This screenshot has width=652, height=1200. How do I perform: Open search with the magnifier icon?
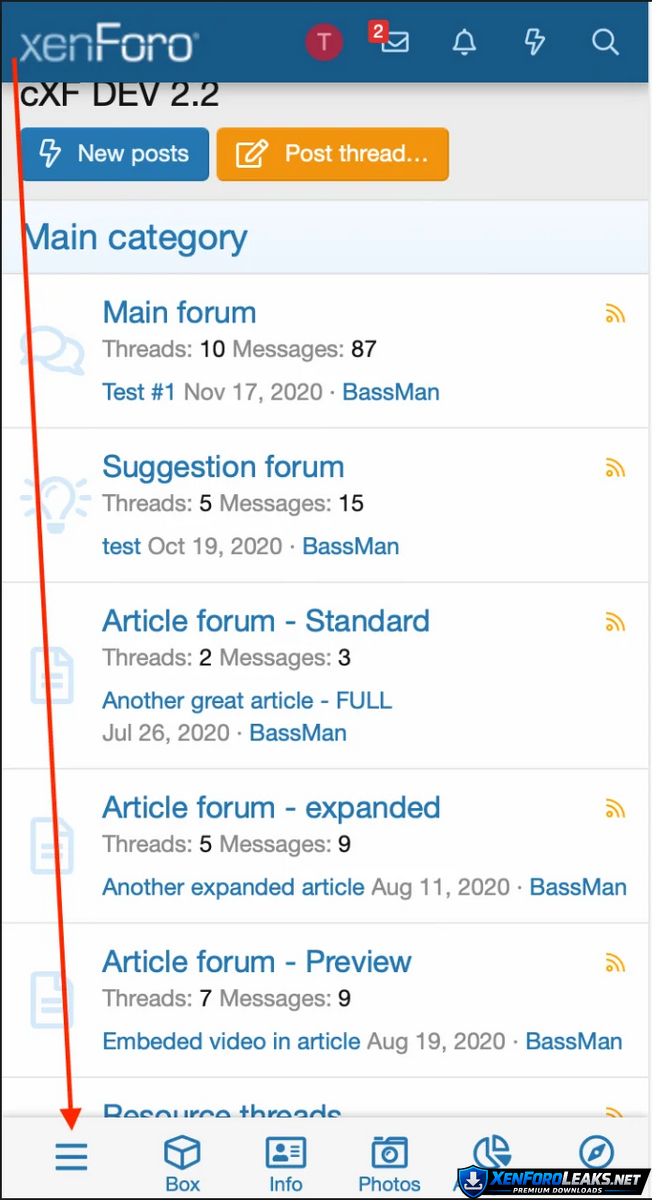605,42
